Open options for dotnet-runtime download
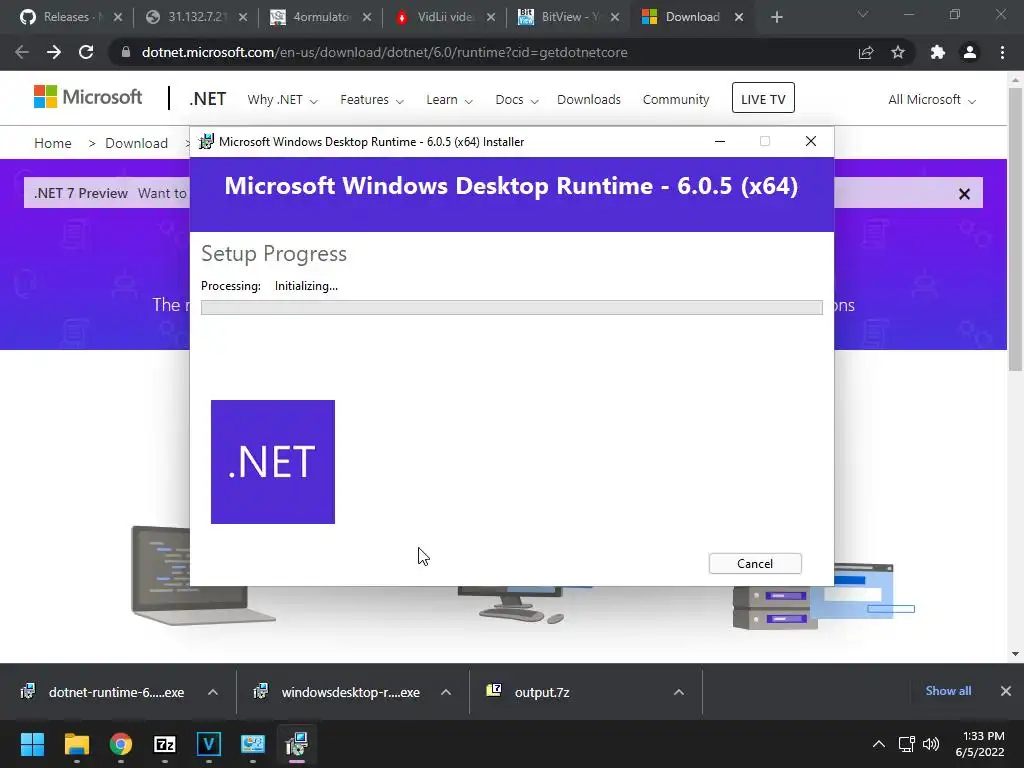 click(213, 692)
